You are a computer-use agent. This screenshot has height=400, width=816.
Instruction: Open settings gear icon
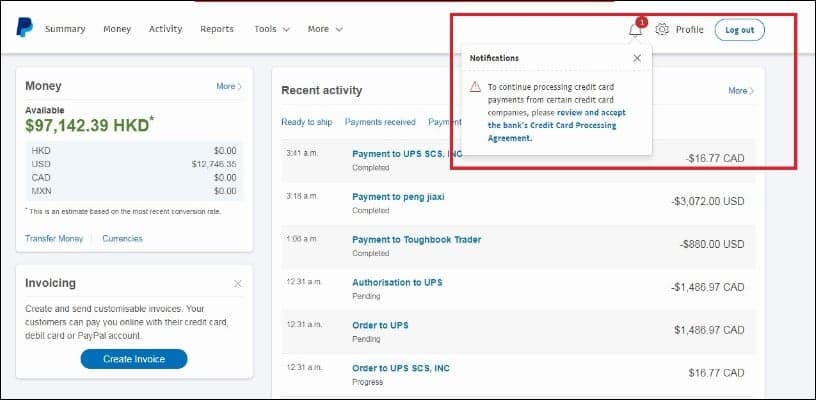662,30
